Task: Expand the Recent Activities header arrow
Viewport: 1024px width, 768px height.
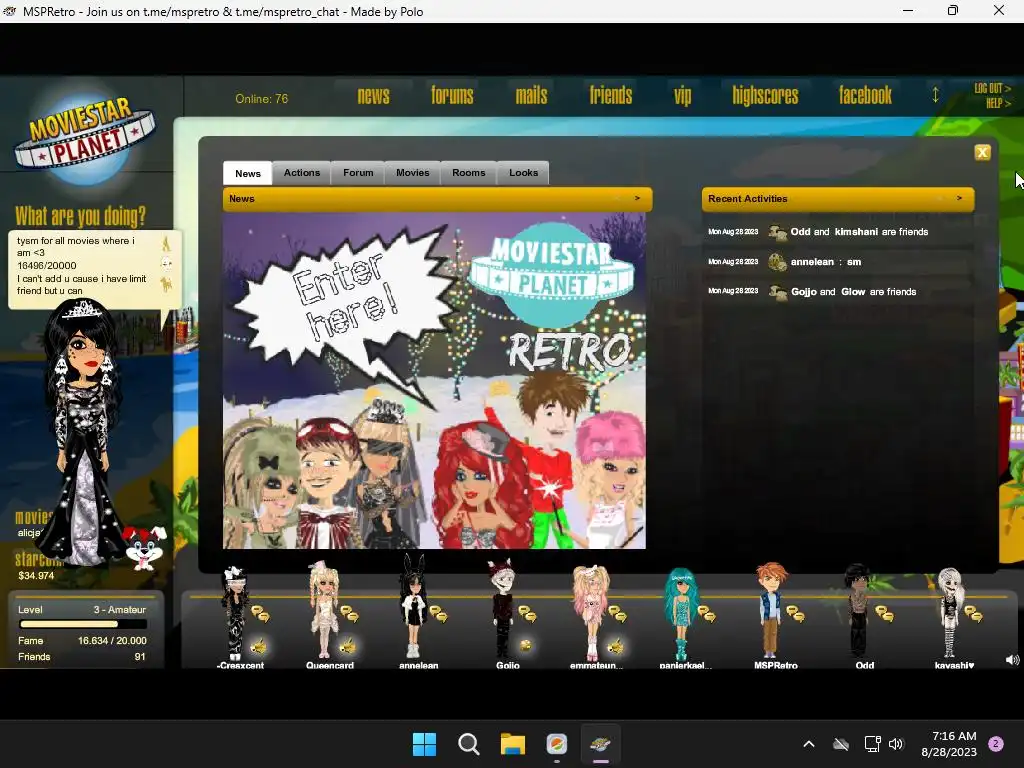Action: (959, 198)
